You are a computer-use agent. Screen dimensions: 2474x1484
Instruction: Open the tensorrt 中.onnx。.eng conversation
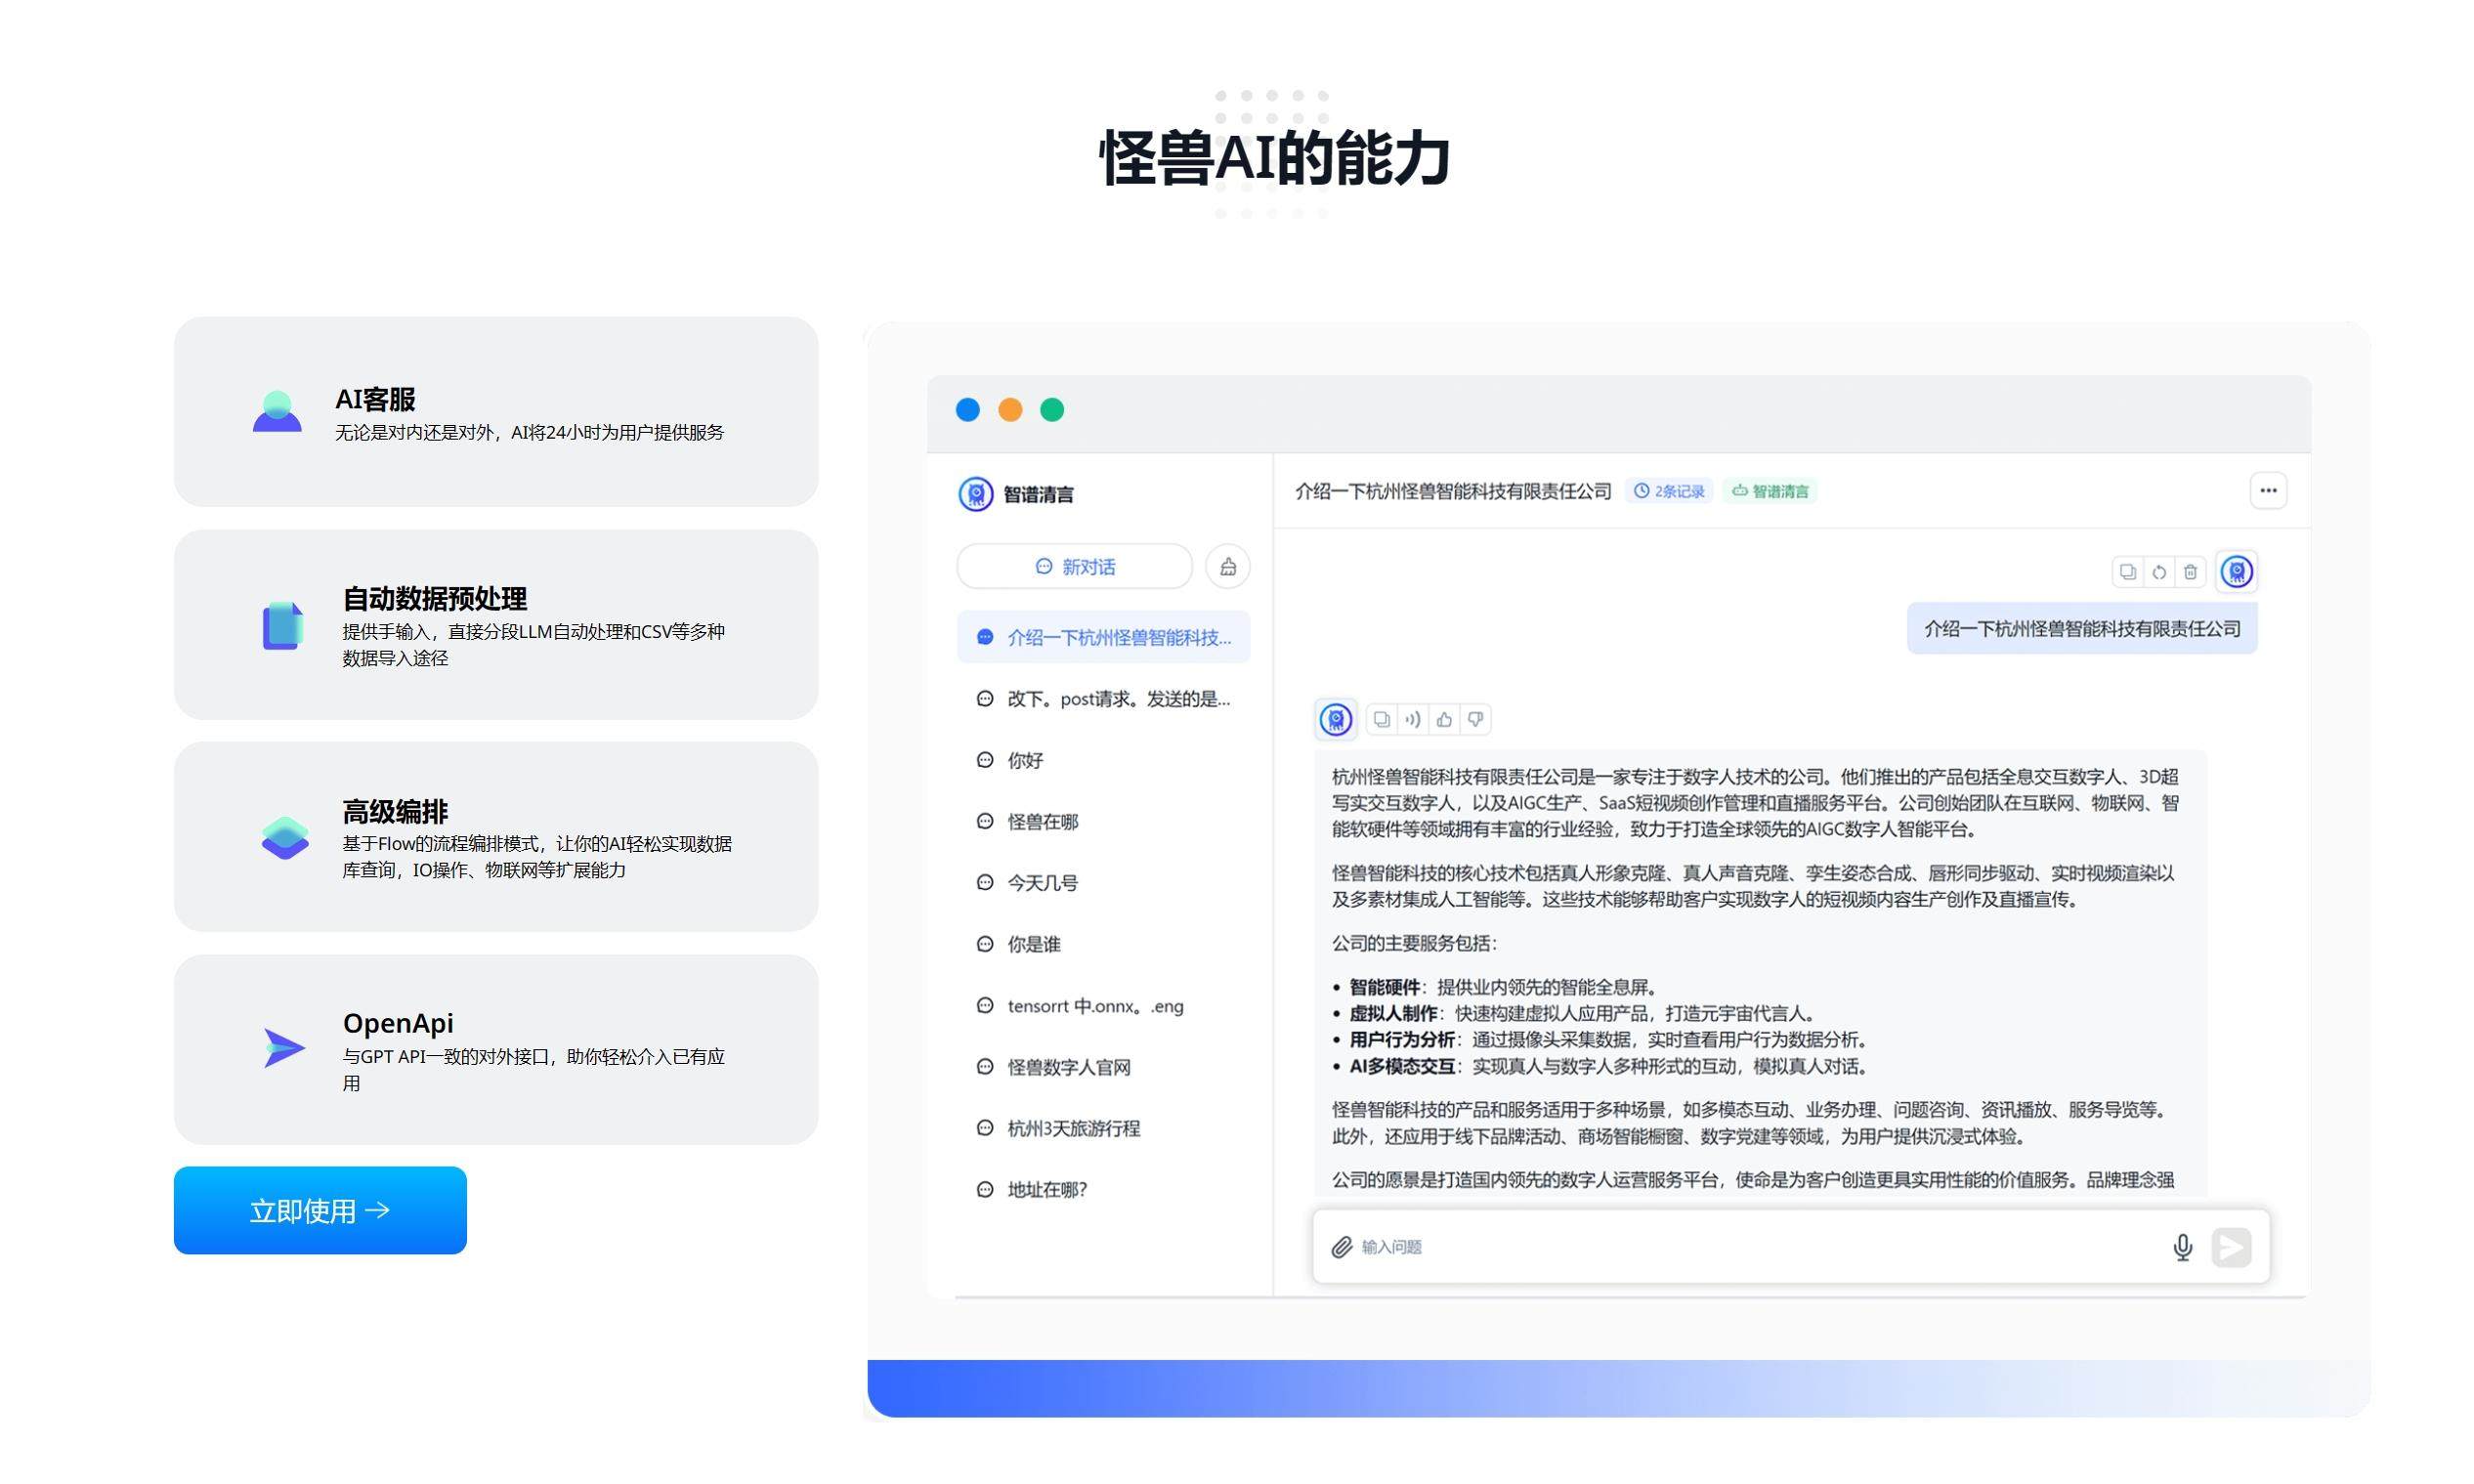(x=1104, y=1006)
